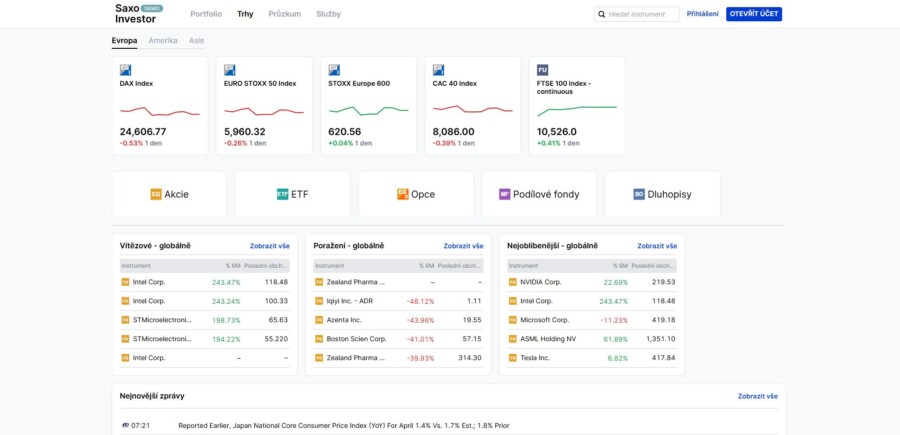Click the CAC 40 Index value 8,086.00
Screen dimensions: 900x435
coord(453,132)
